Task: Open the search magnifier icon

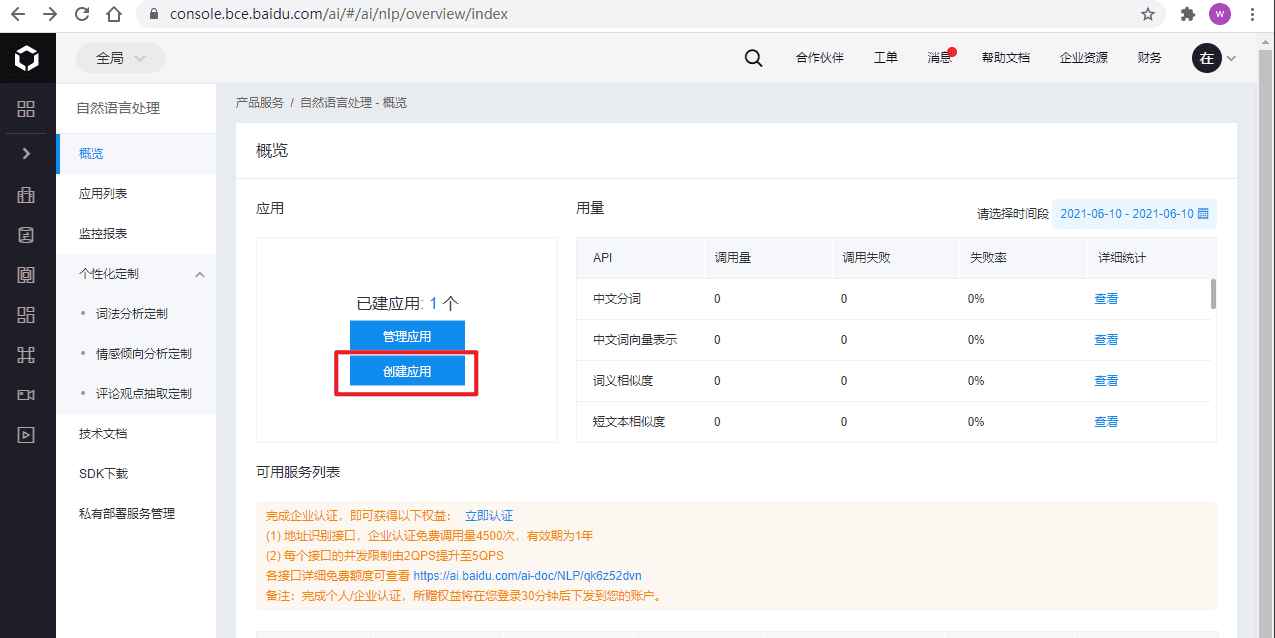Action: click(x=753, y=58)
